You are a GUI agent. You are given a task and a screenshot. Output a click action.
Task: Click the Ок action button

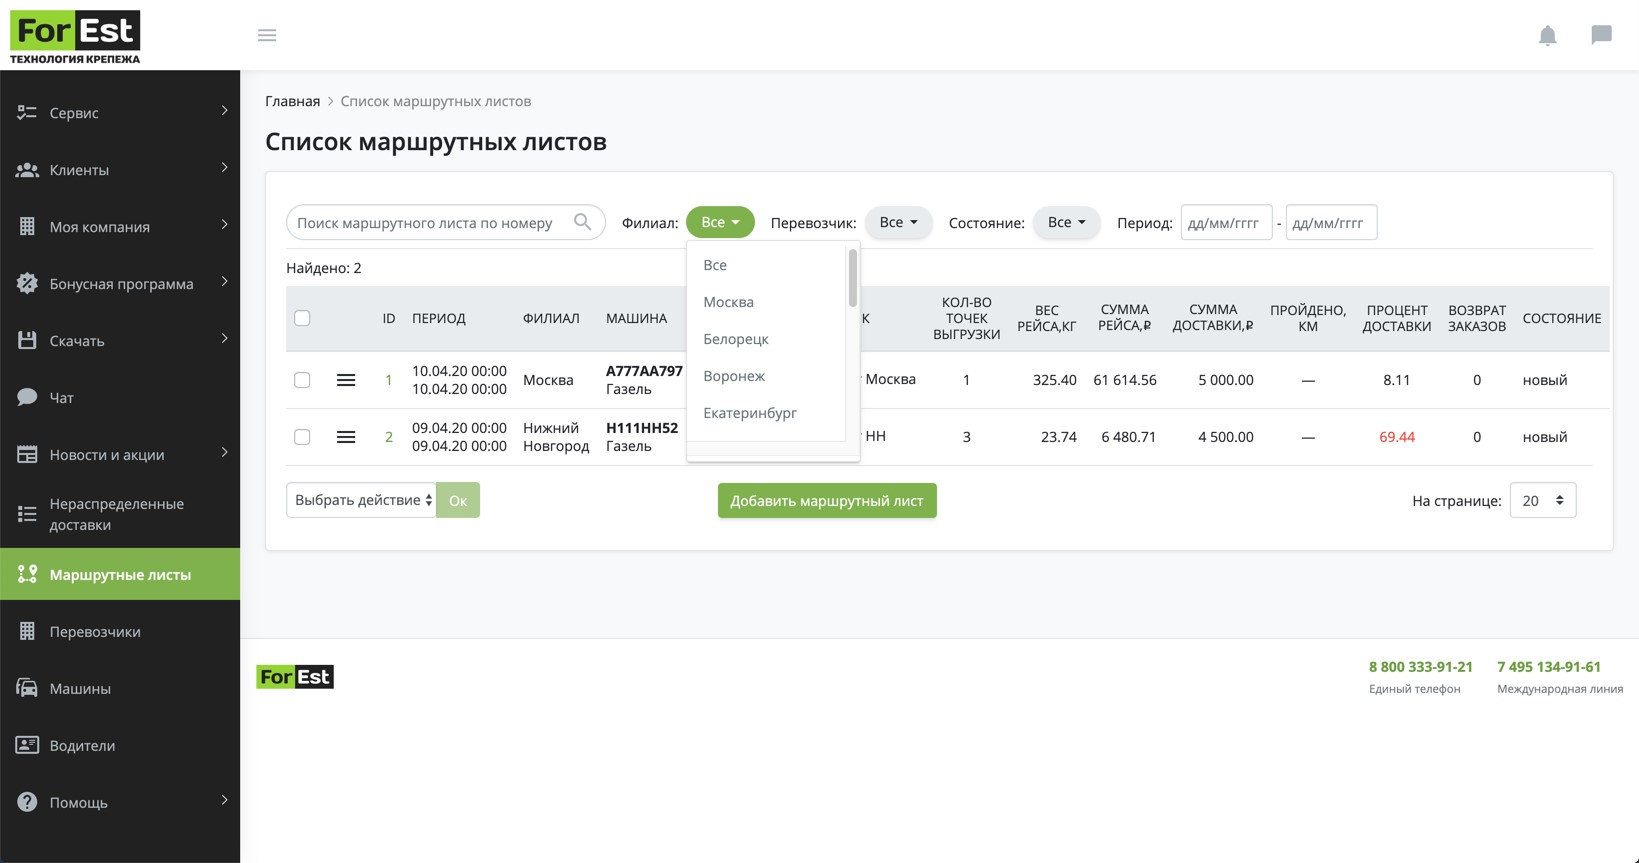pyautogui.click(x=458, y=500)
